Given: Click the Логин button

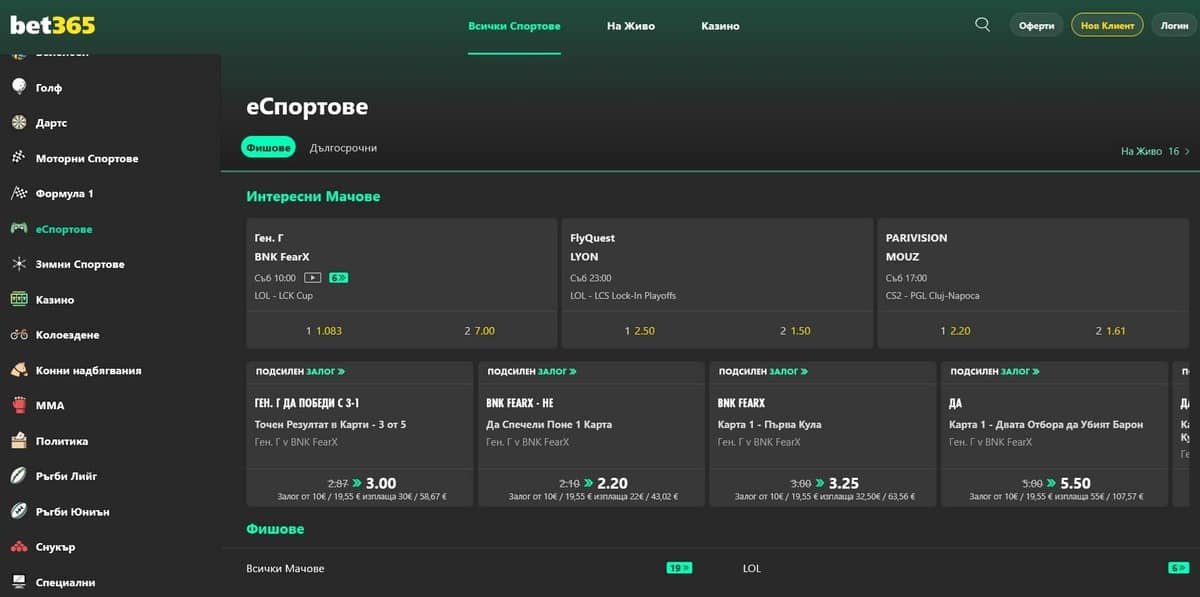Looking at the screenshot, I should point(1174,25).
